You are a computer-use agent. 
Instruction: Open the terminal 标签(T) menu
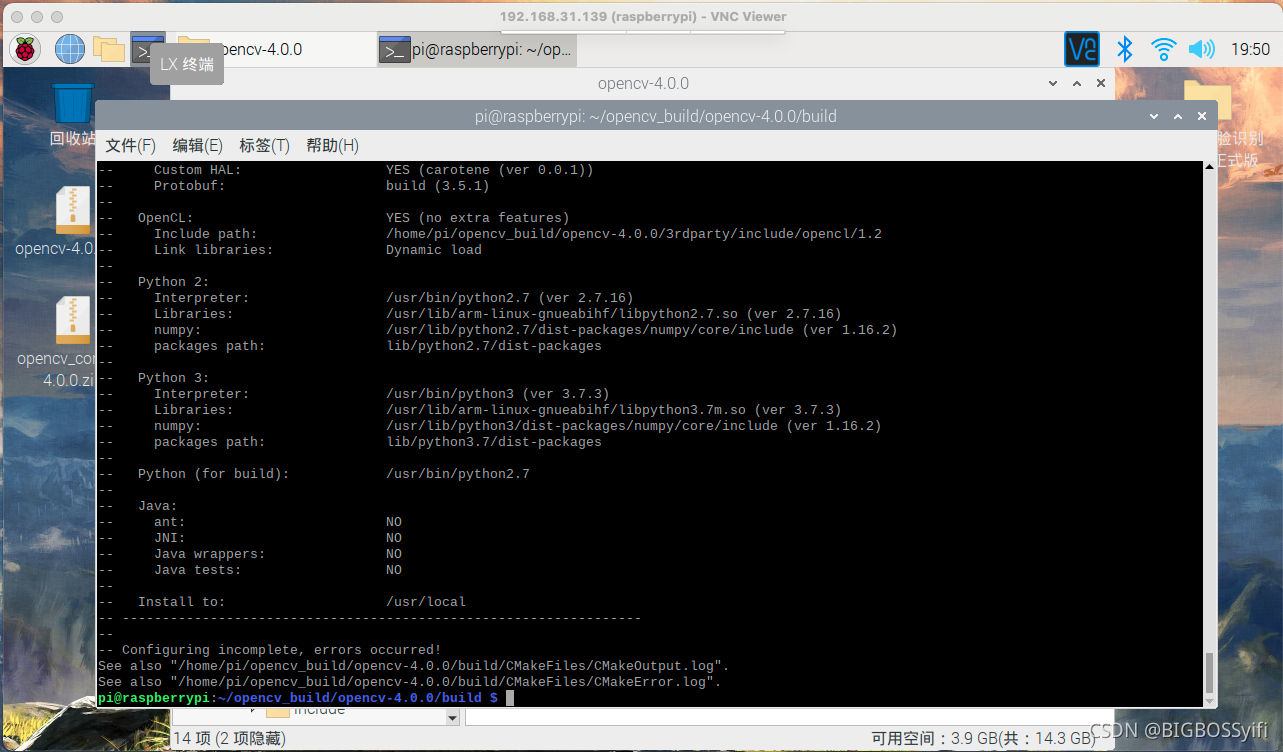click(265, 145)
